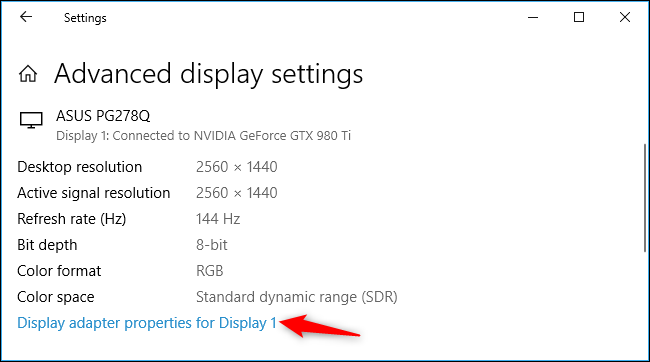Close the Settings window

tap(625, 17)
